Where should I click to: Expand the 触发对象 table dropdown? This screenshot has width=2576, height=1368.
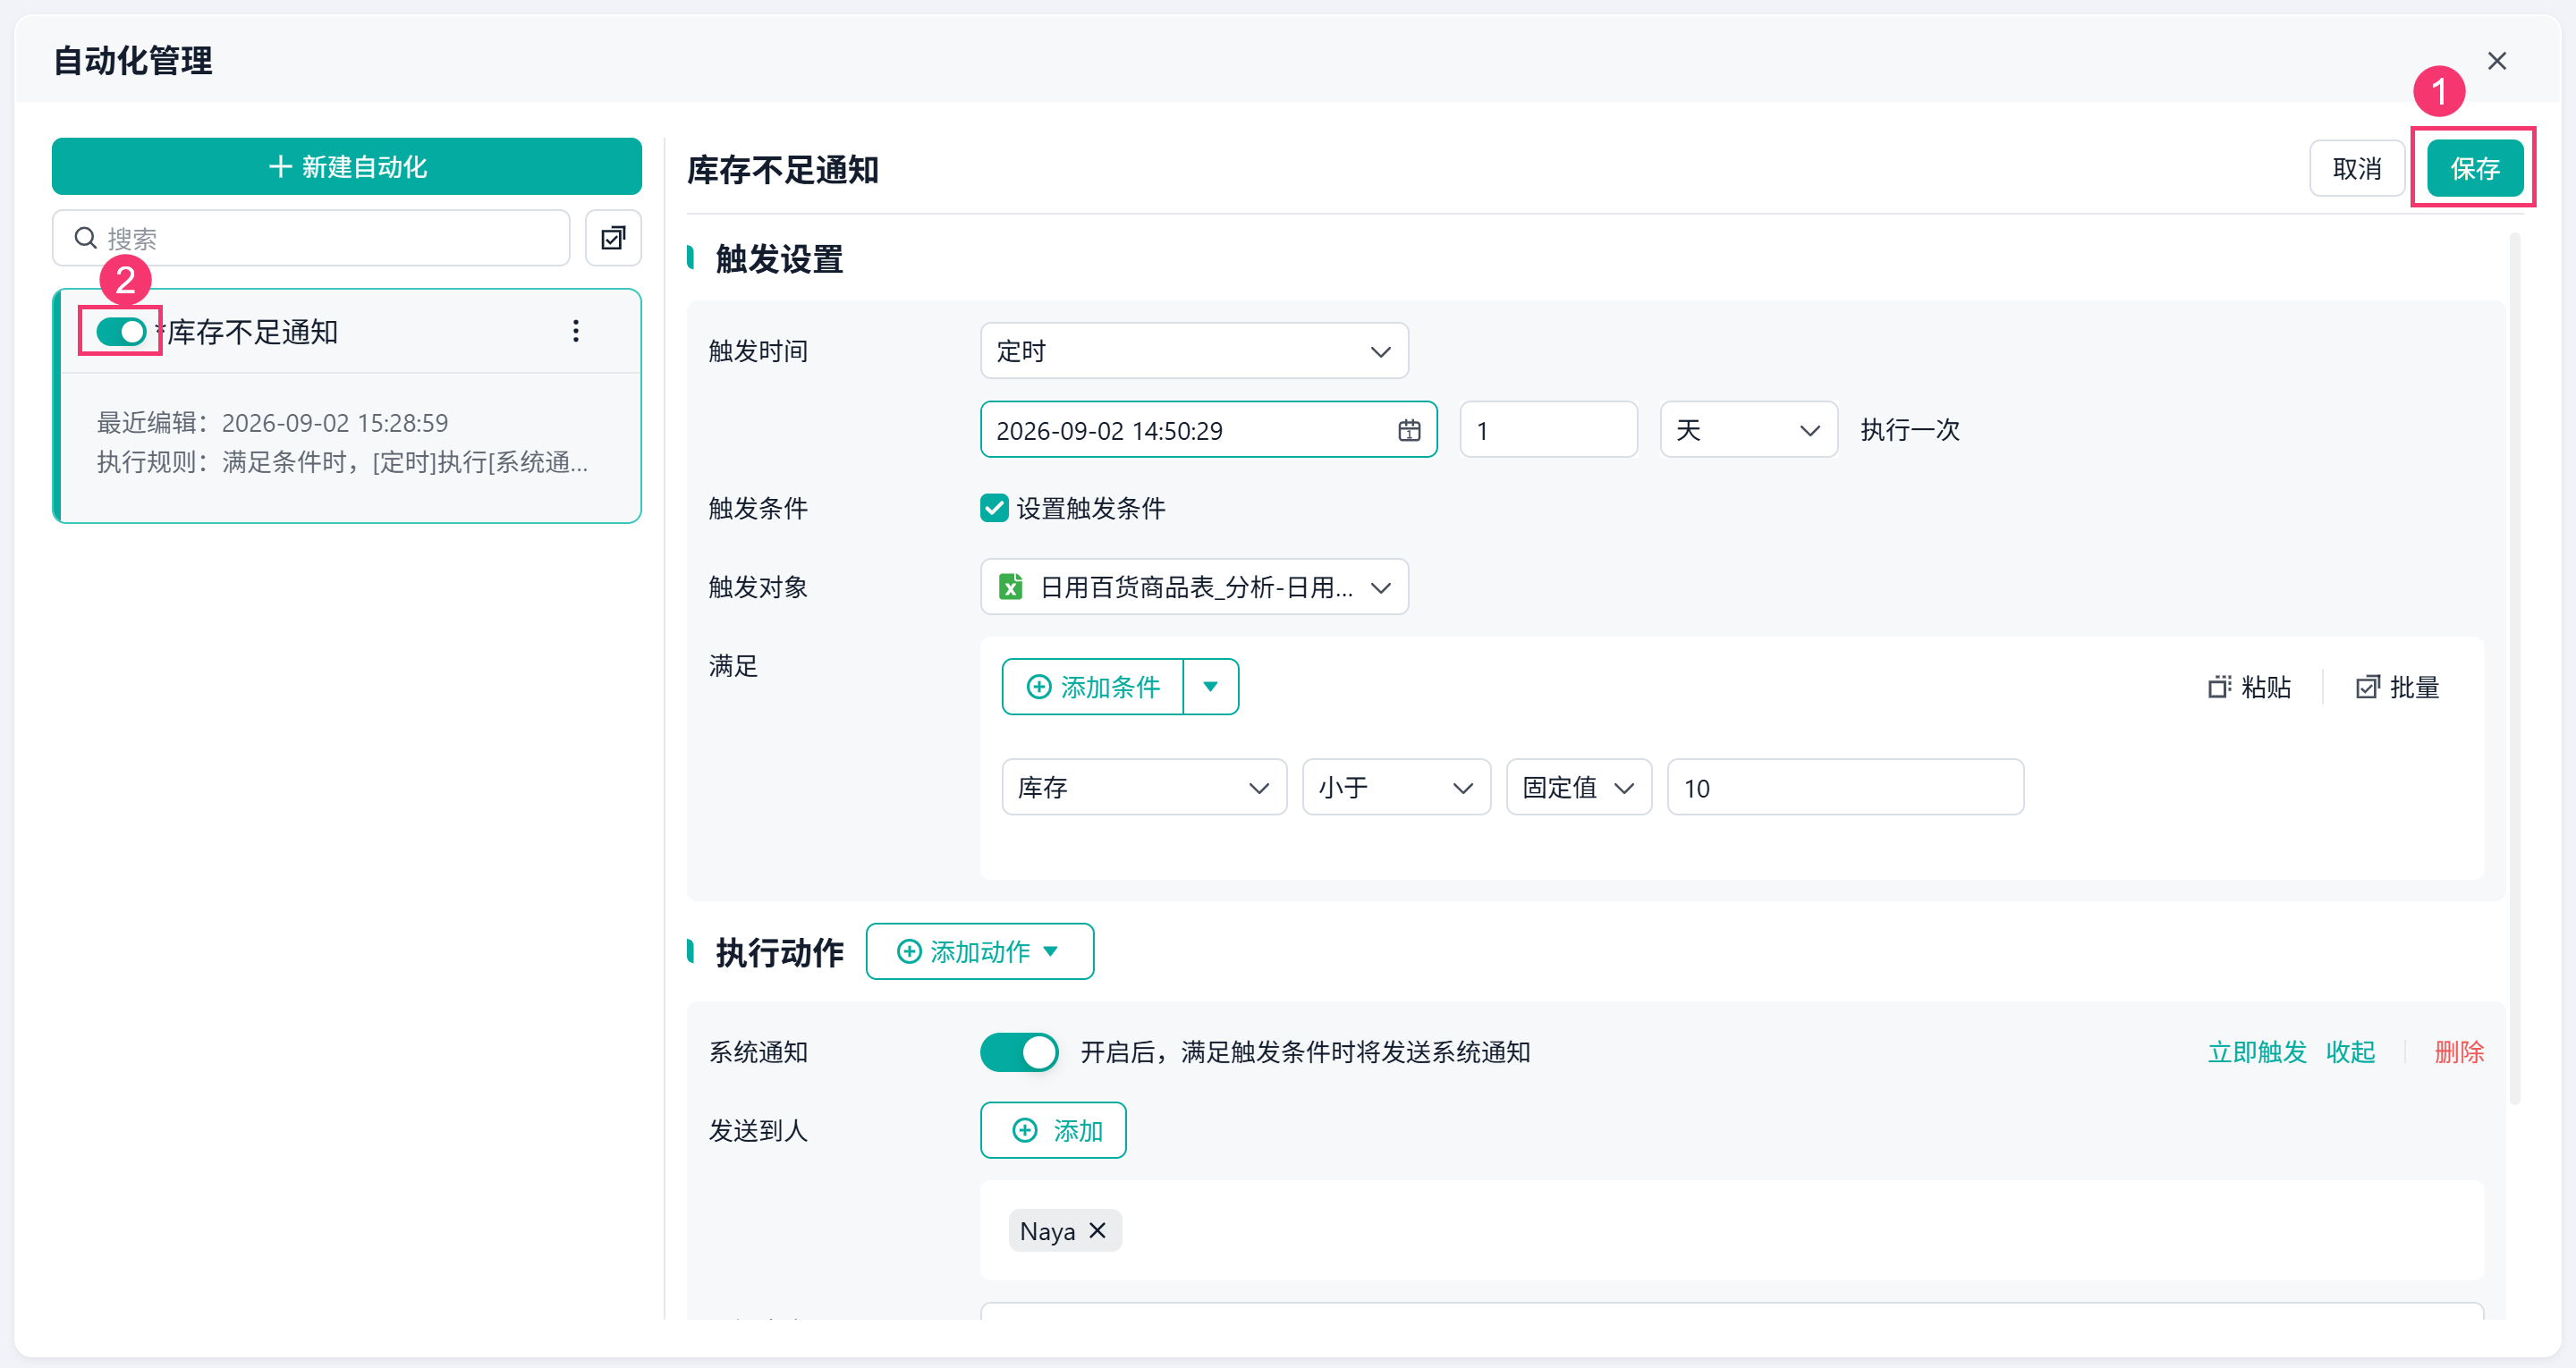point(1194,587)
